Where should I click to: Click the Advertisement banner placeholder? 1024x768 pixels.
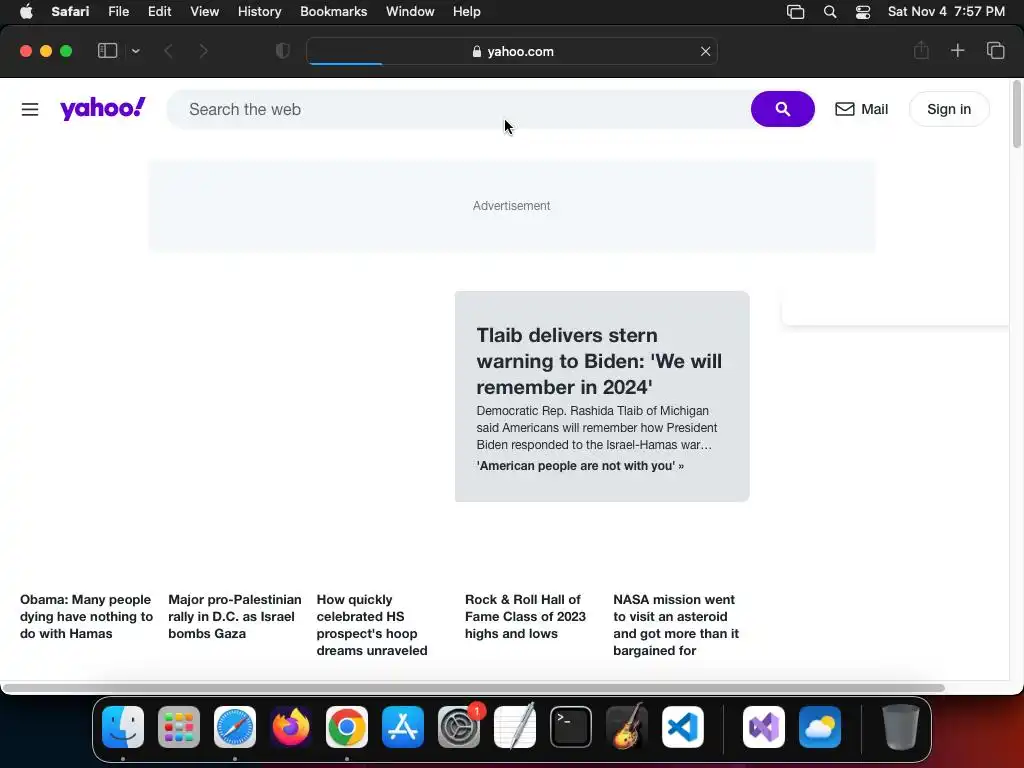[x=511, y=206]
